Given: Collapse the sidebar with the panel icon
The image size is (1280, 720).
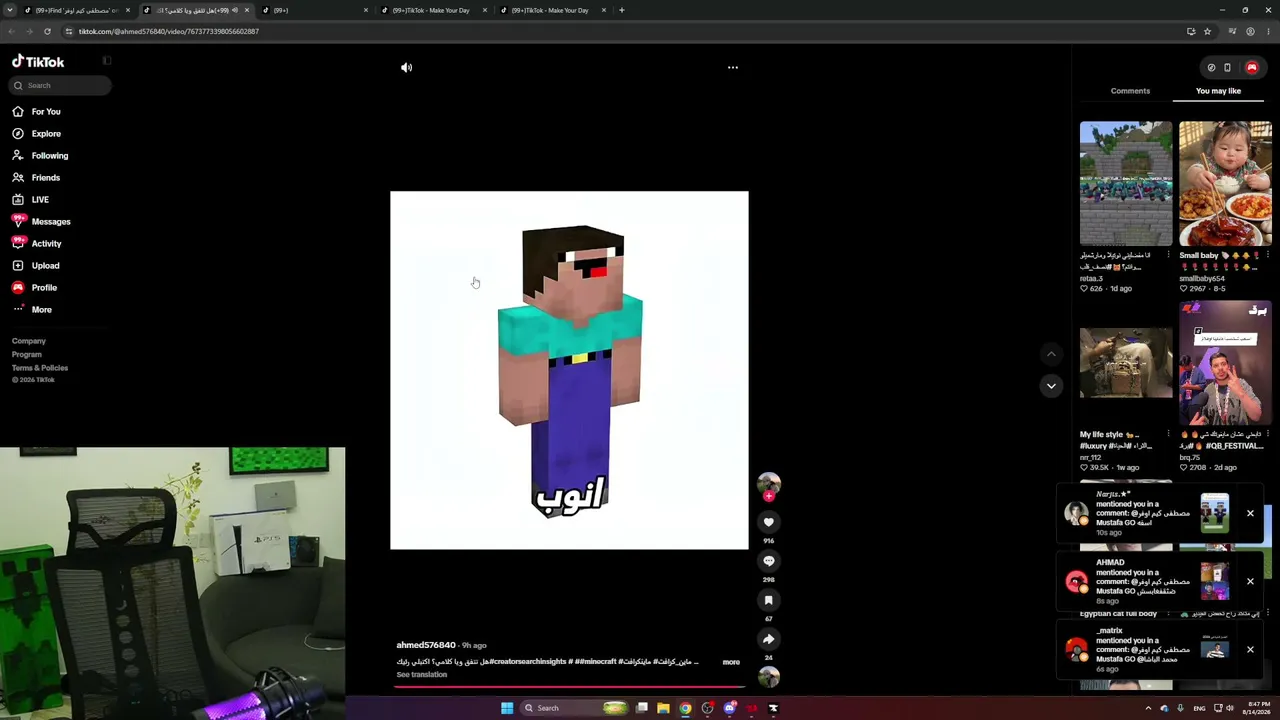Looking at the screenshot, I should [x=107, y=61].
